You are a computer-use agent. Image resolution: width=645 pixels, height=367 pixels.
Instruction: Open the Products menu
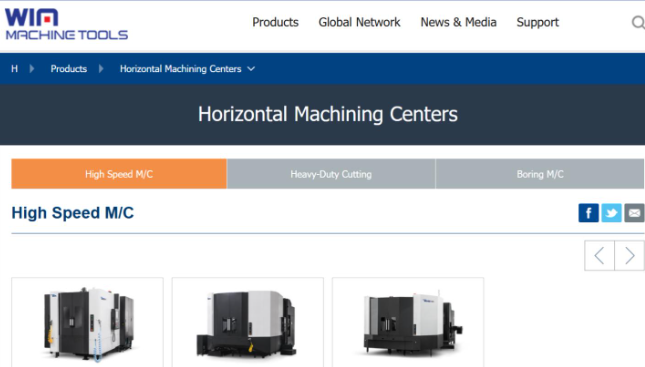click(x=275, y=22)
